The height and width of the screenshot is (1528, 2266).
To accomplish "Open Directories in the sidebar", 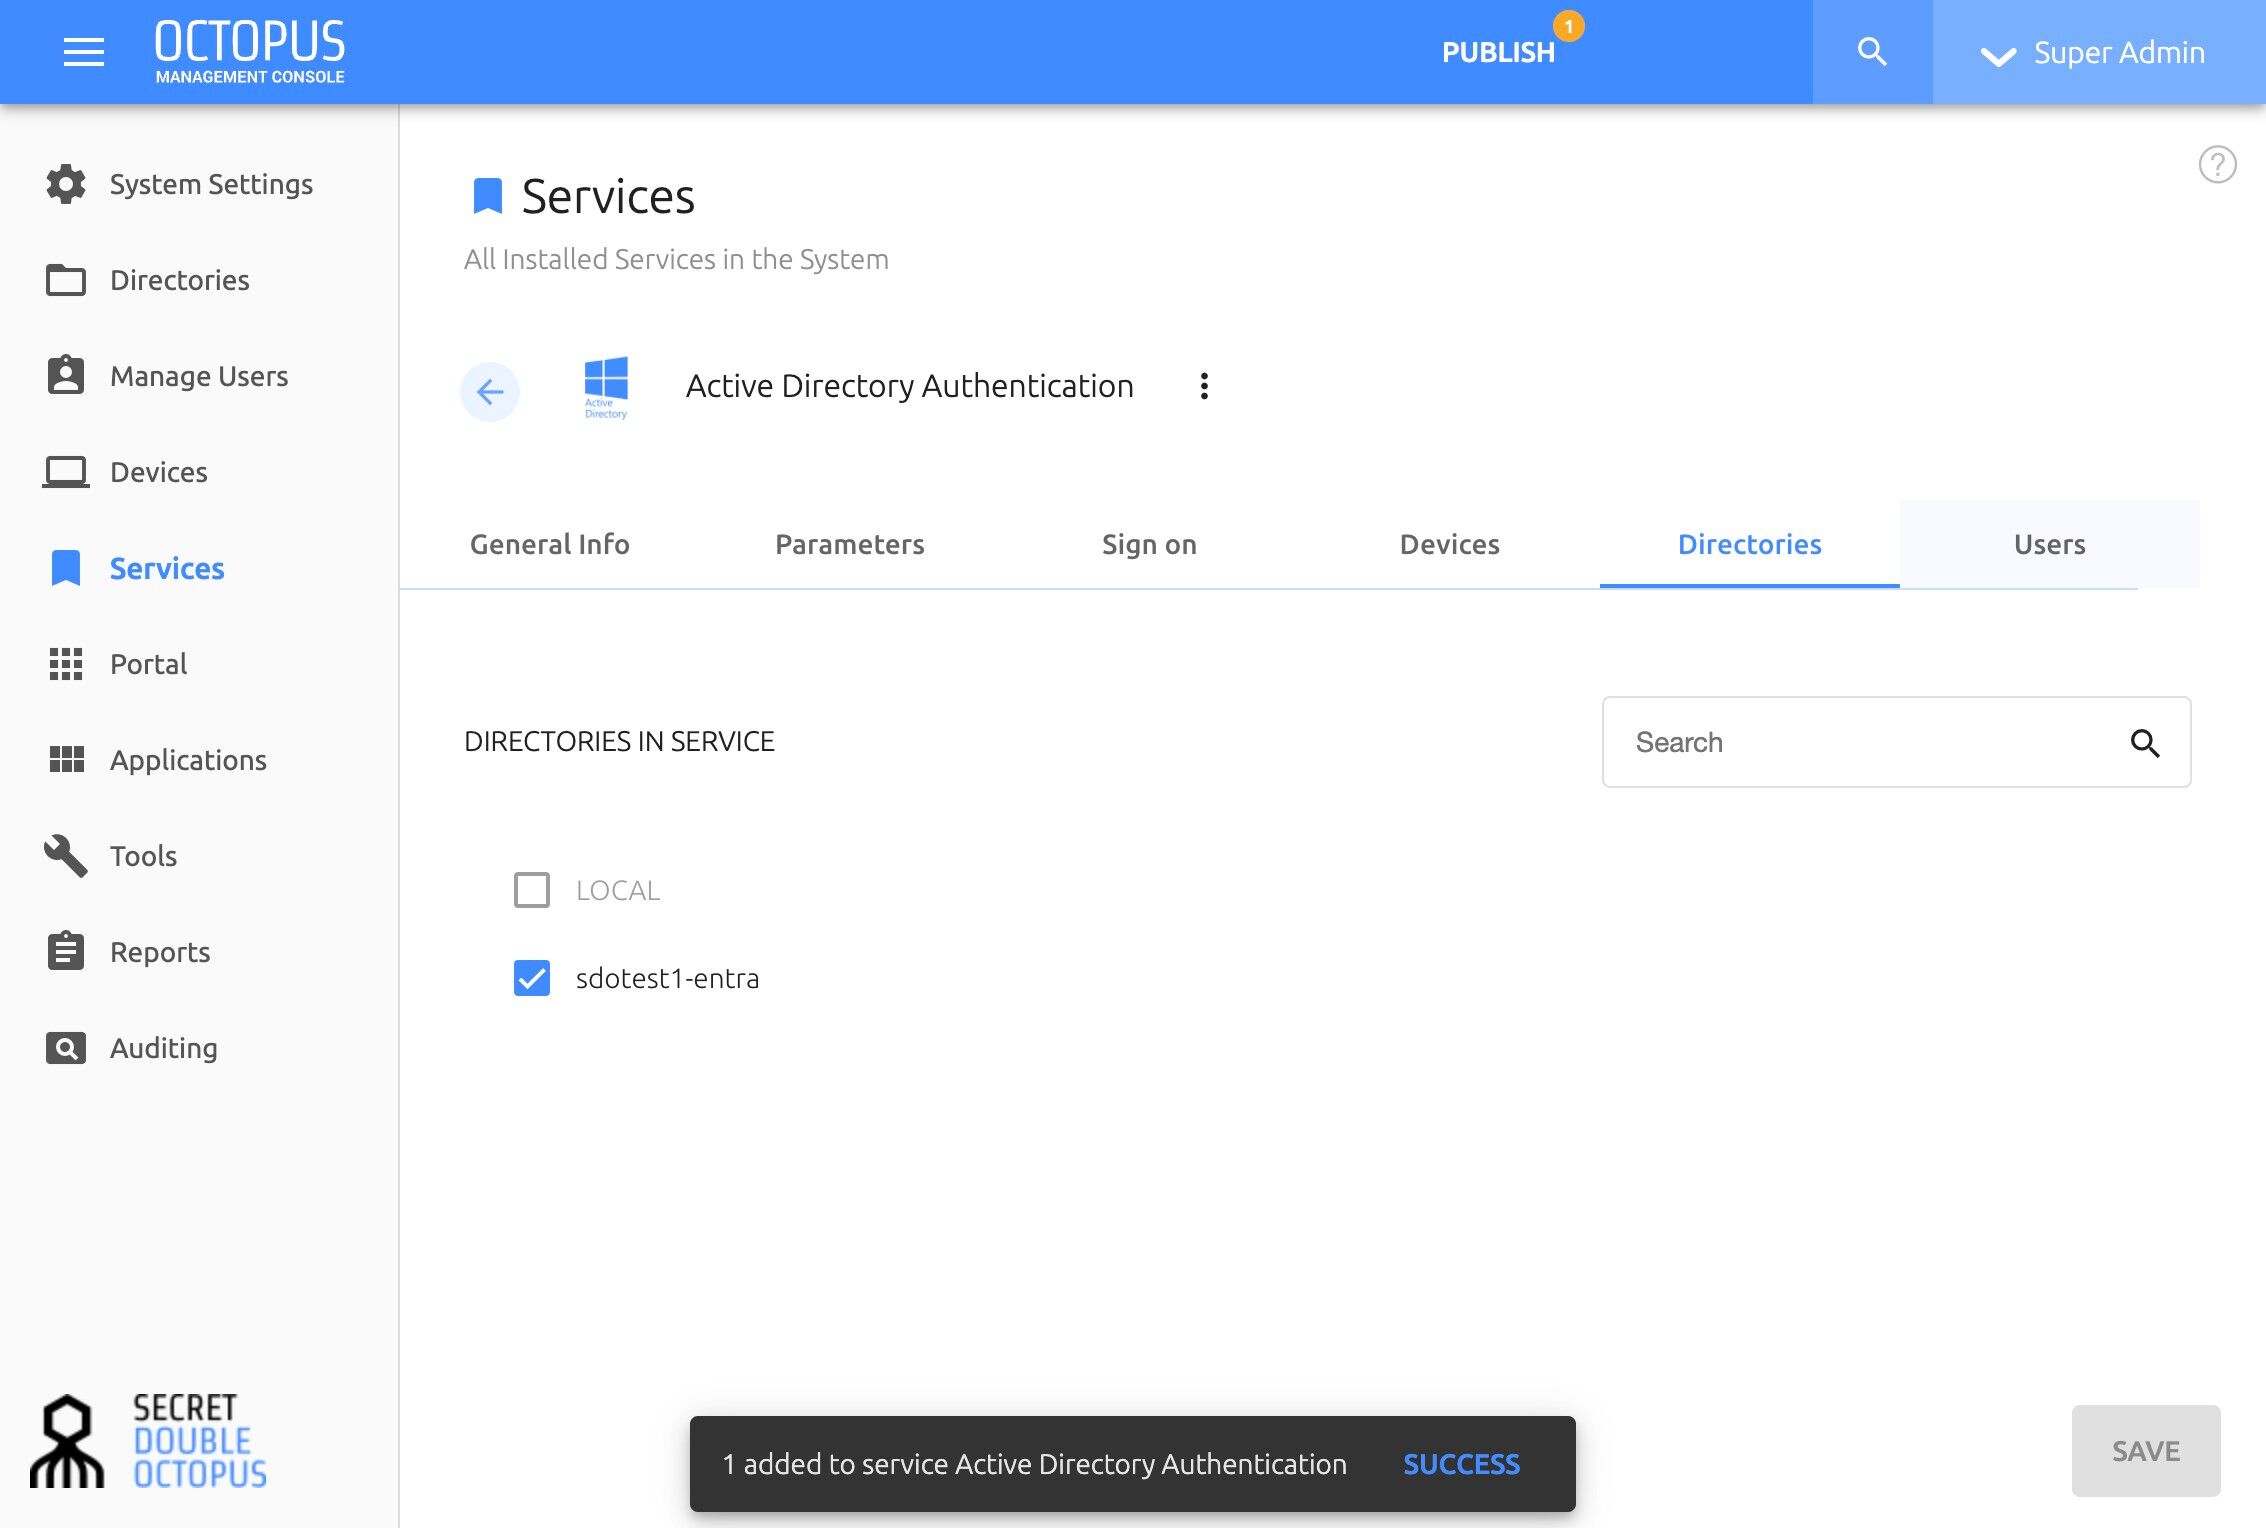I will point(180,280).
